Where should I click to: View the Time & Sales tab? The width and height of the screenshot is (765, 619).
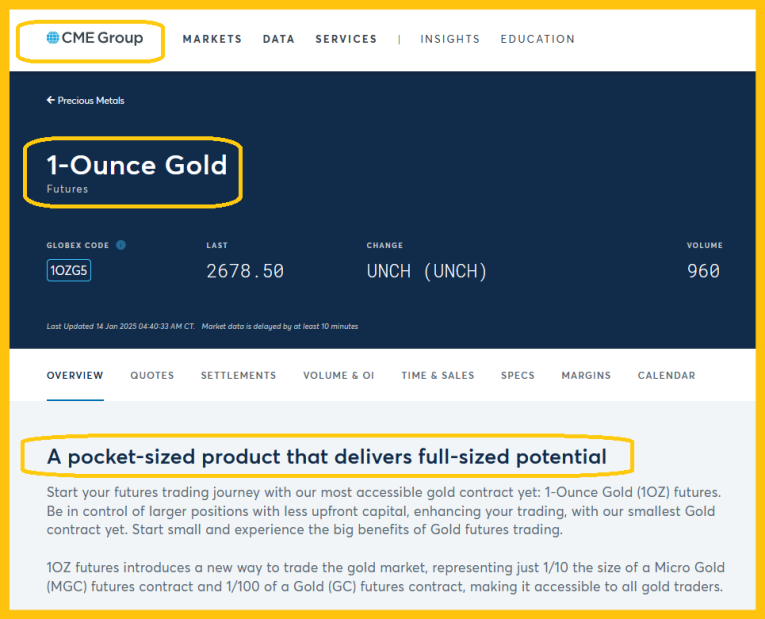click(x=438, y=376)
